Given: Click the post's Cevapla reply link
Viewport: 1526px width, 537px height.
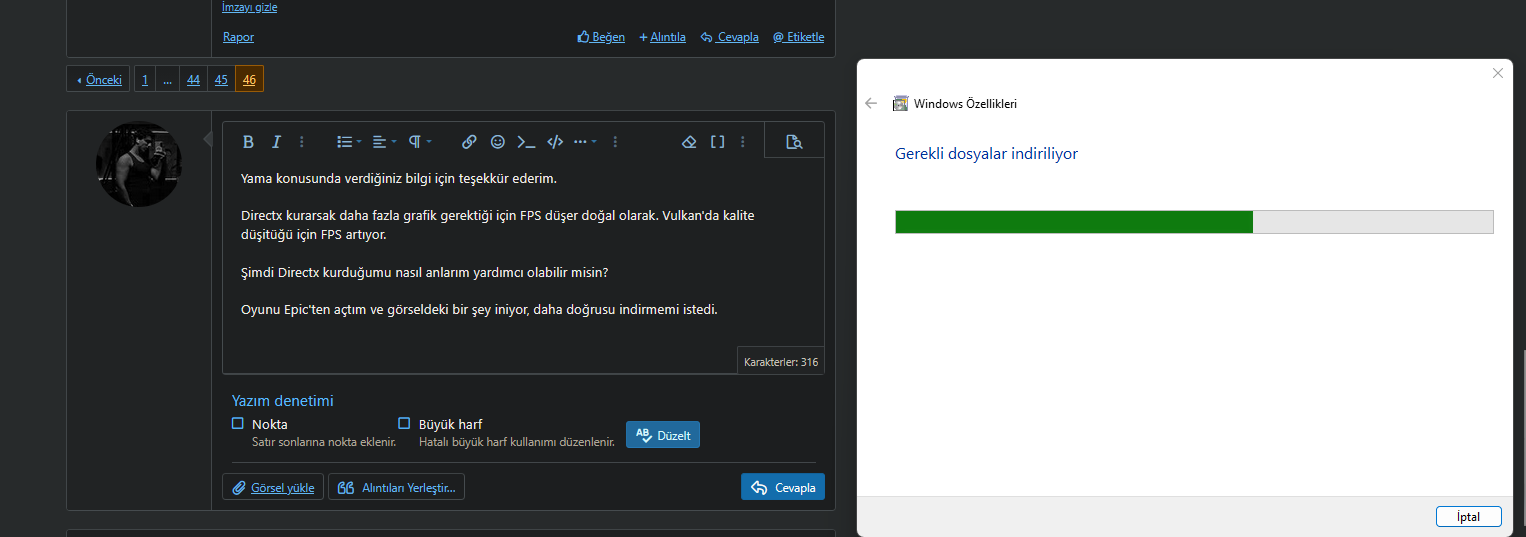Looking at the screenshot, I should pos(729,37).
